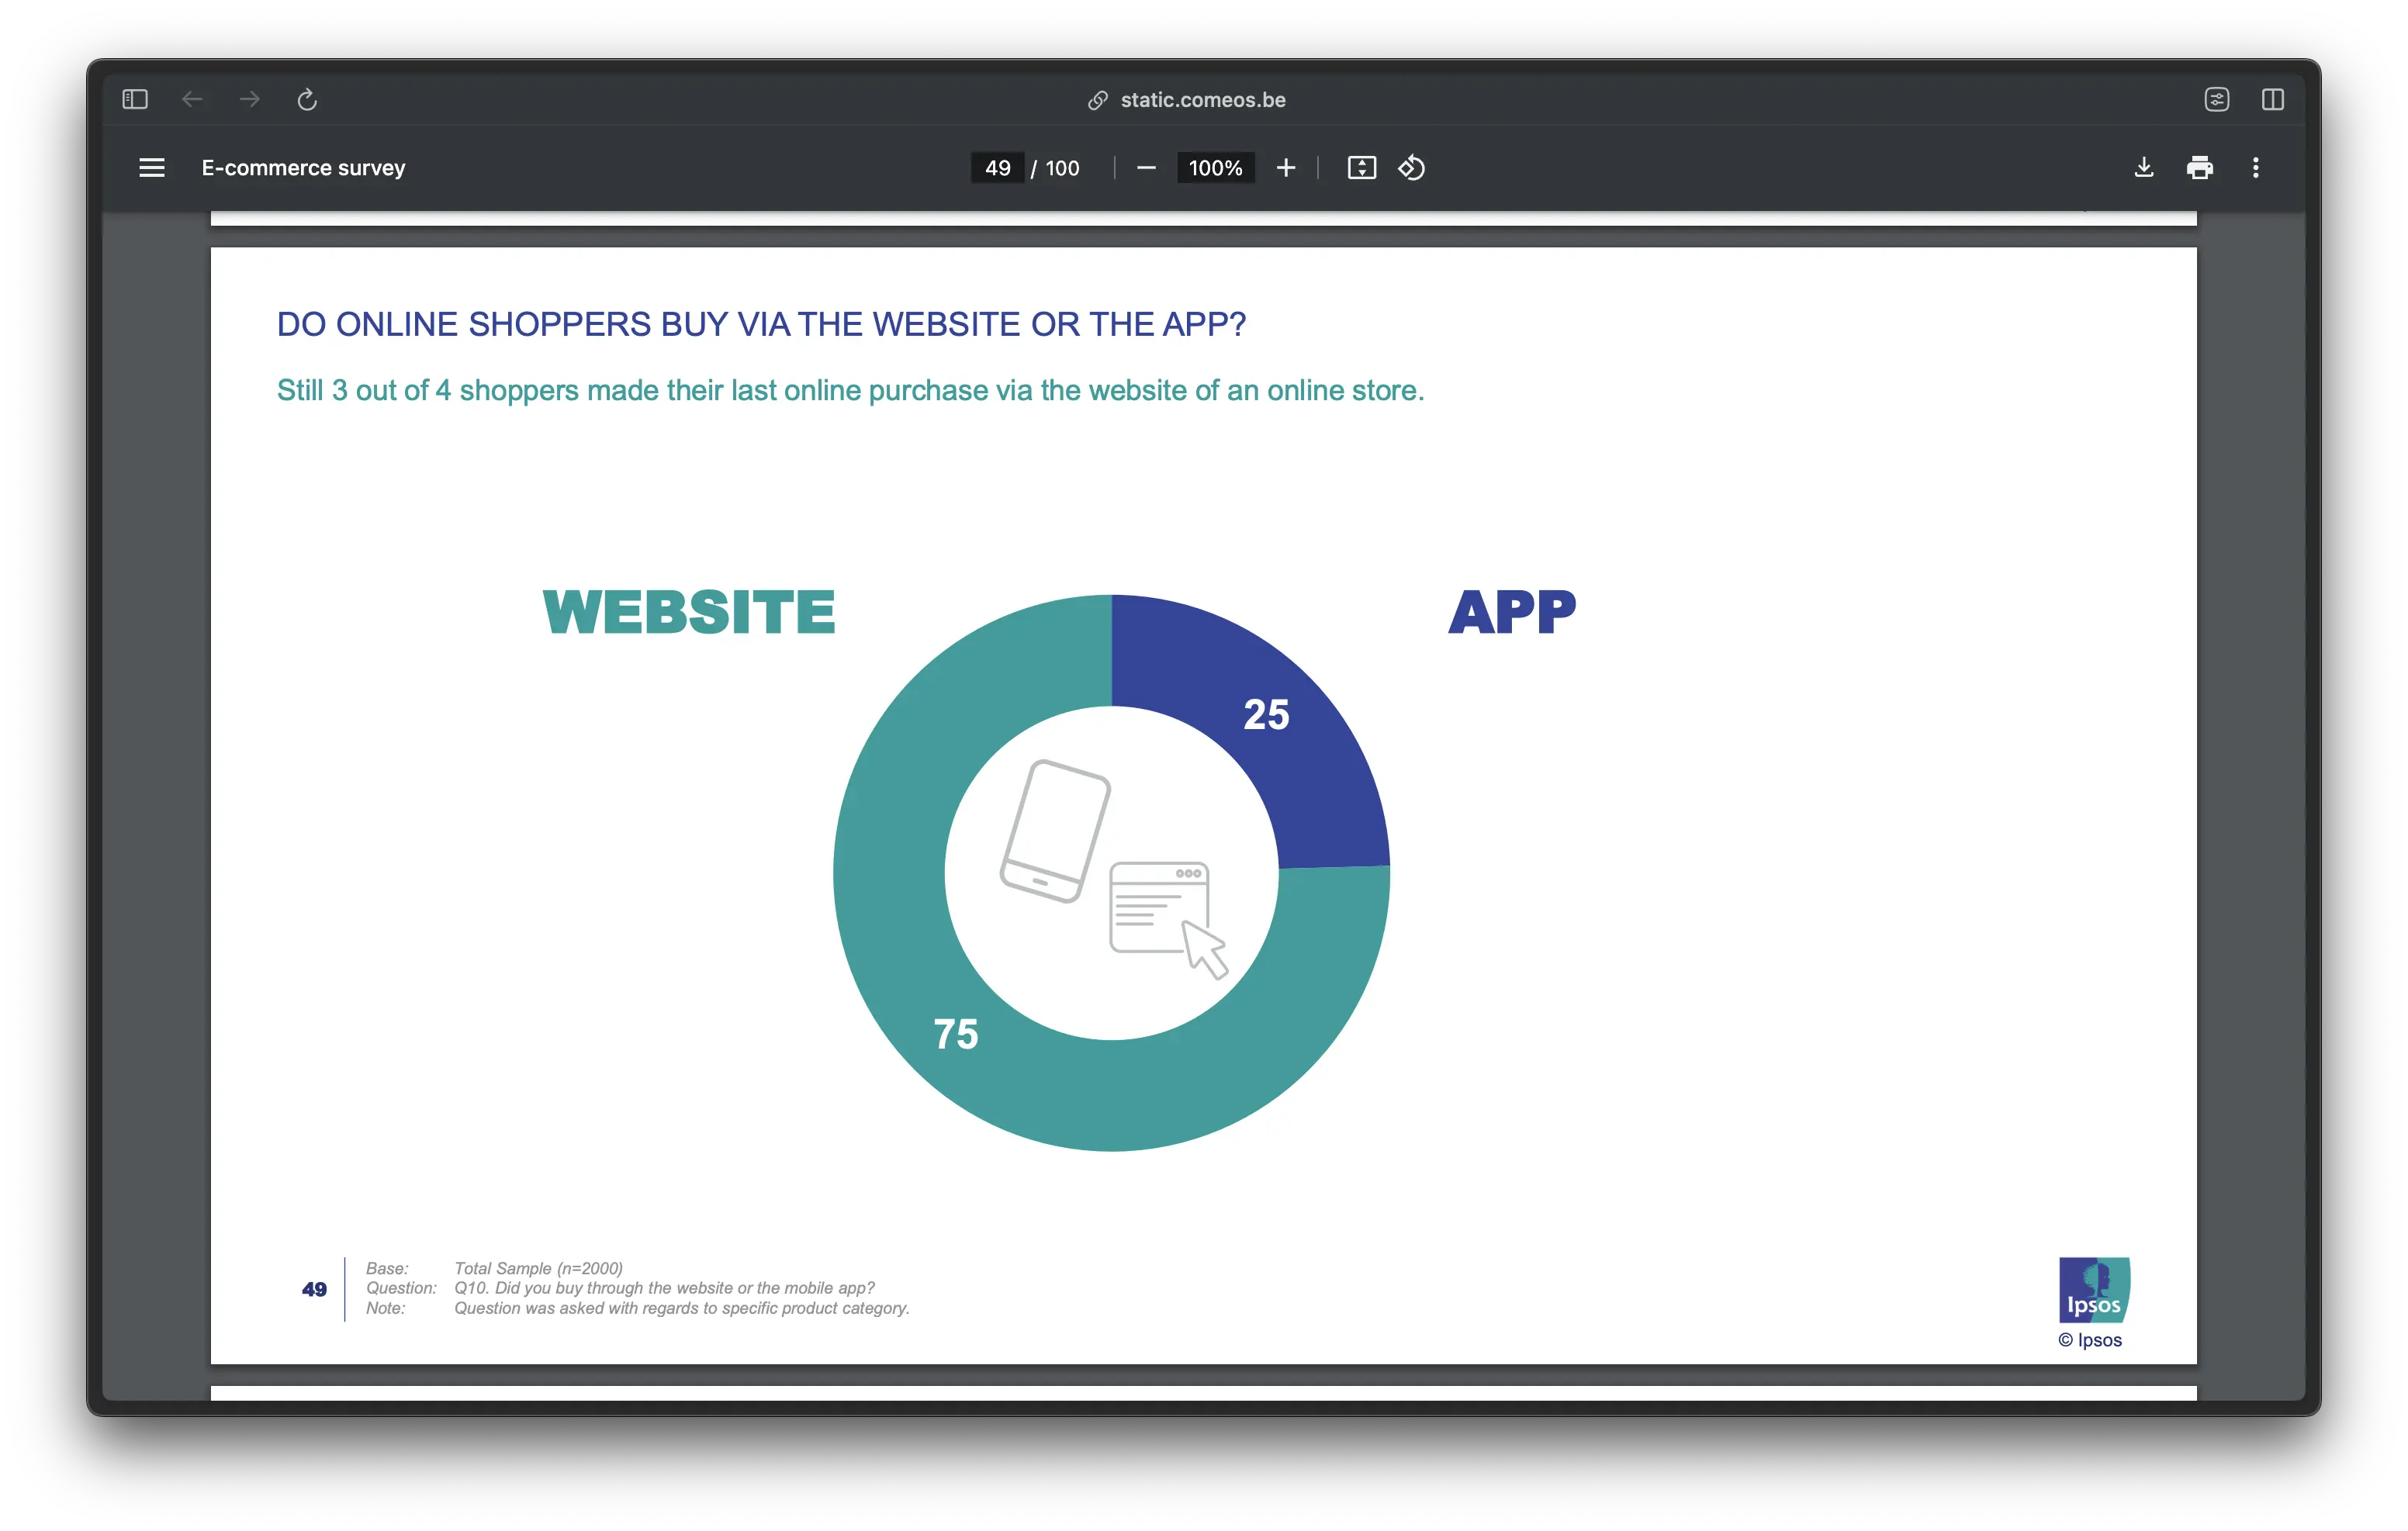Click the 100% zoom level field
Image resolution: width=2408 pixels, height=1531 pixels.
coord(1215,168)
